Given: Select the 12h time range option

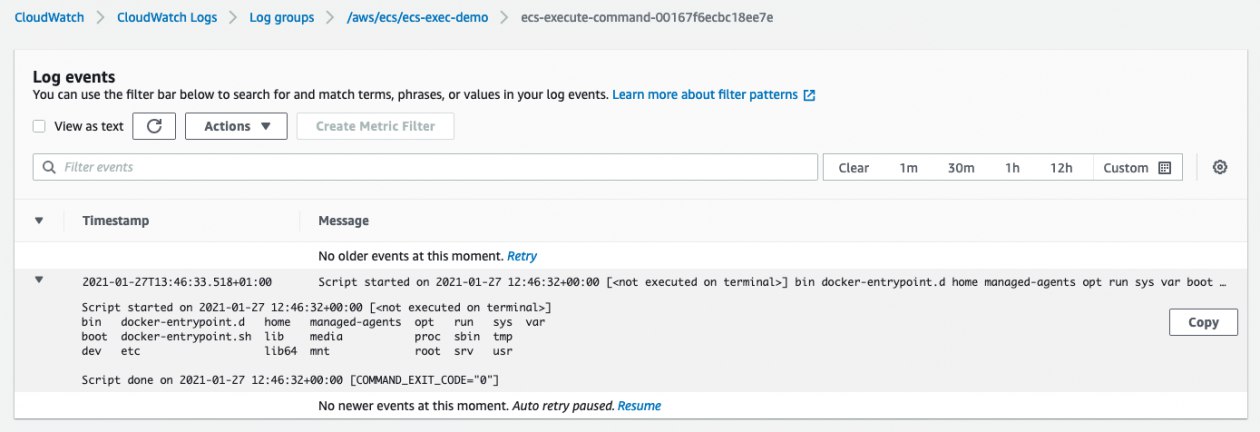Looking at the screenshot, I should (1061, 168).
